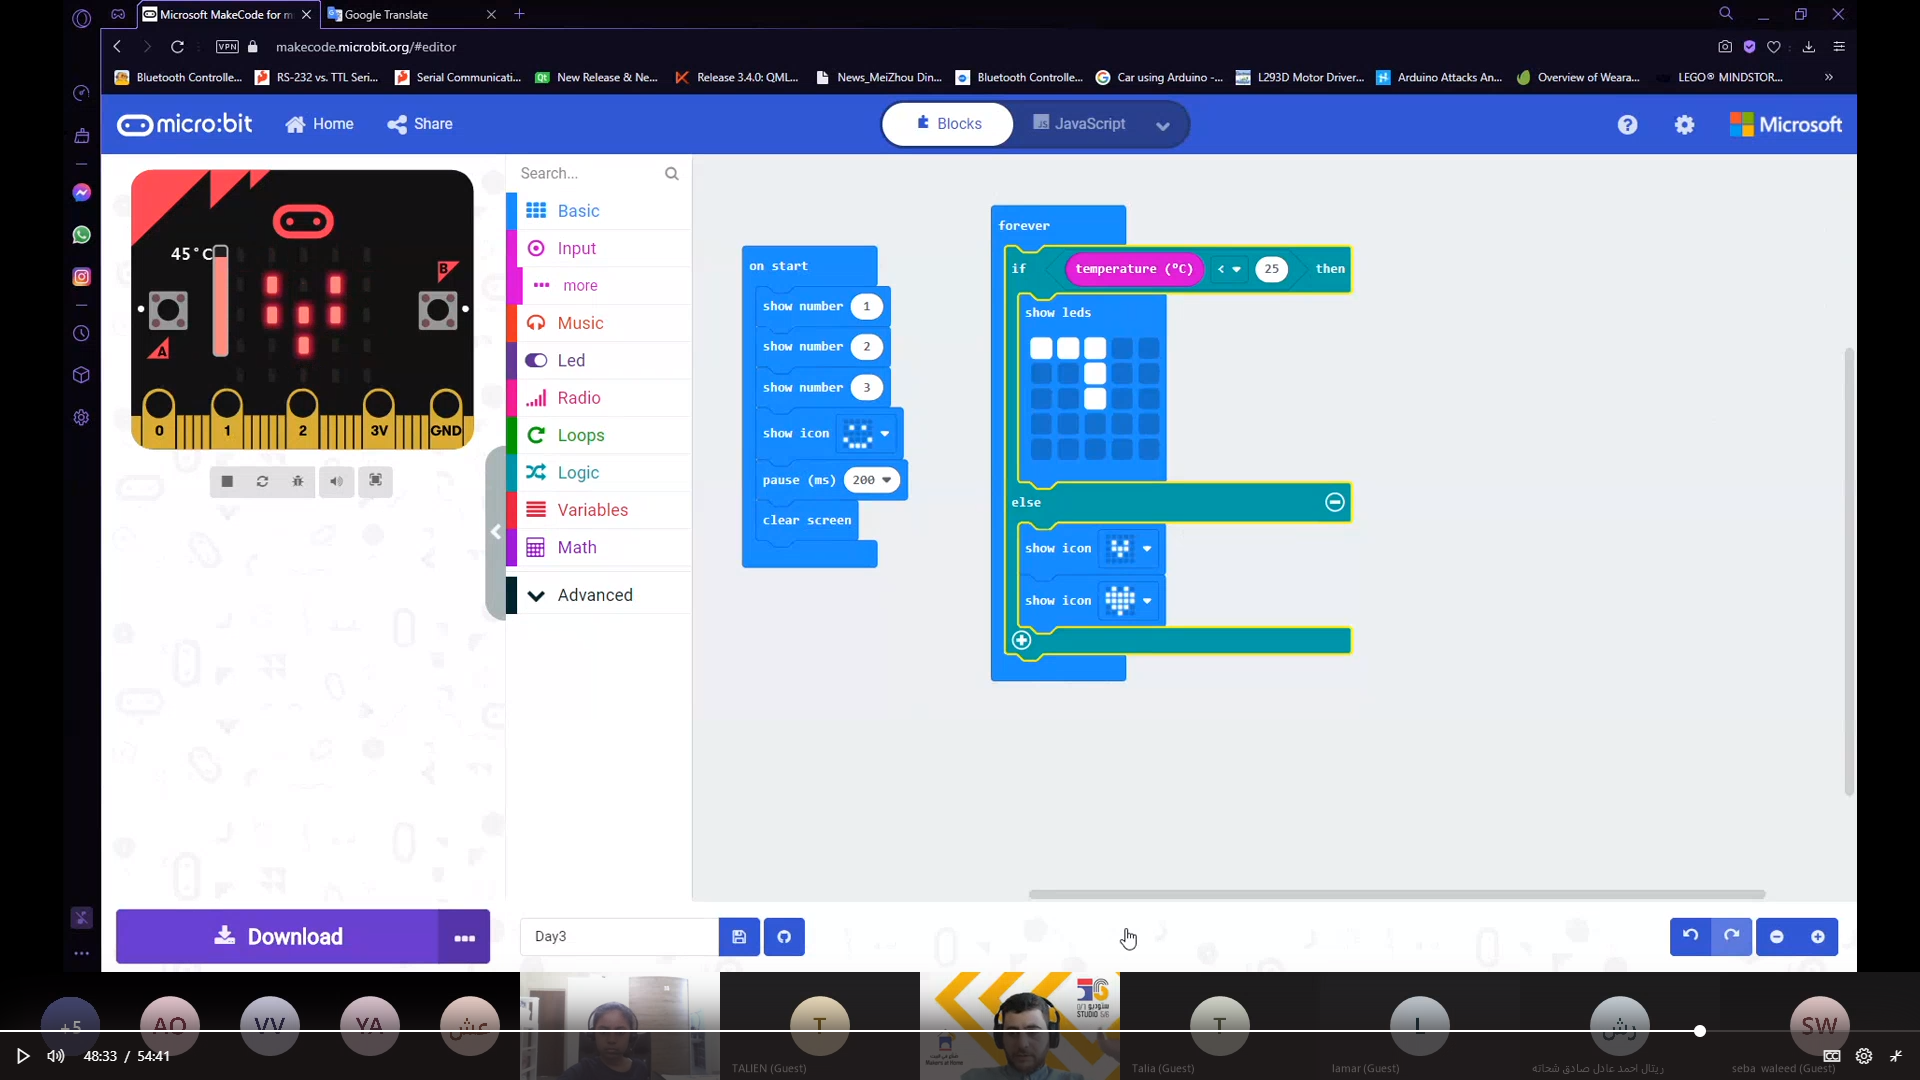Open the Logic blocks category
Screen dimensions: 1920x1080
pyautogui.click(x=598, y=473)
